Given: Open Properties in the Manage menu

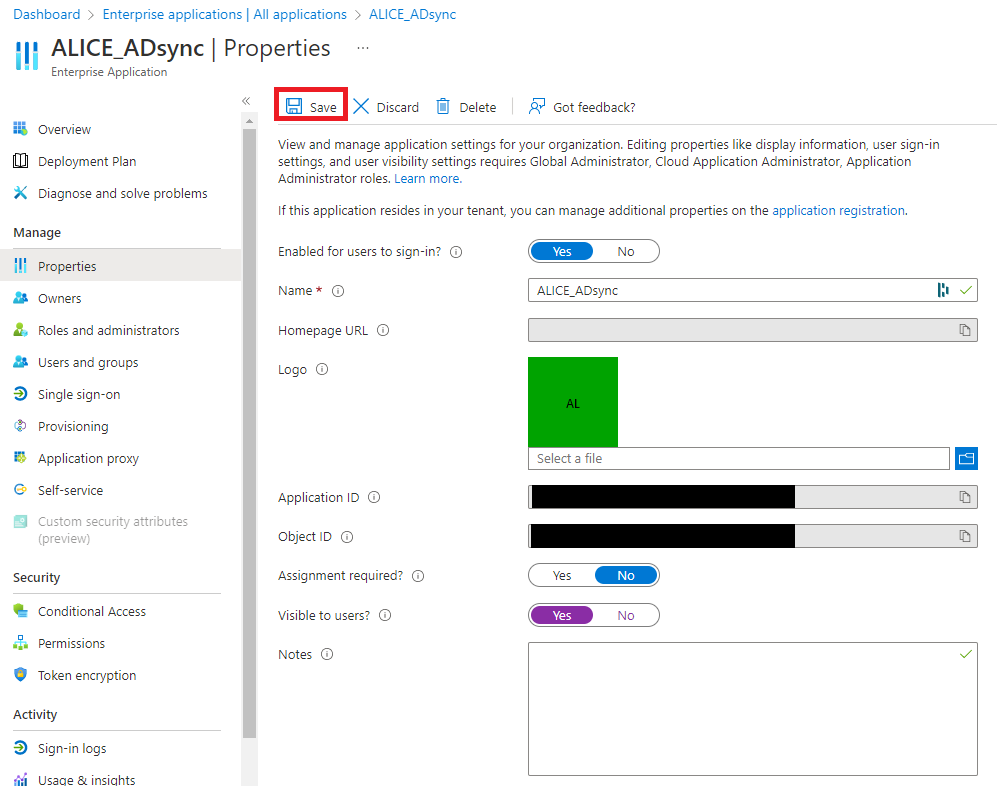Looking at the screenshot, I should [x=120, y=265].
